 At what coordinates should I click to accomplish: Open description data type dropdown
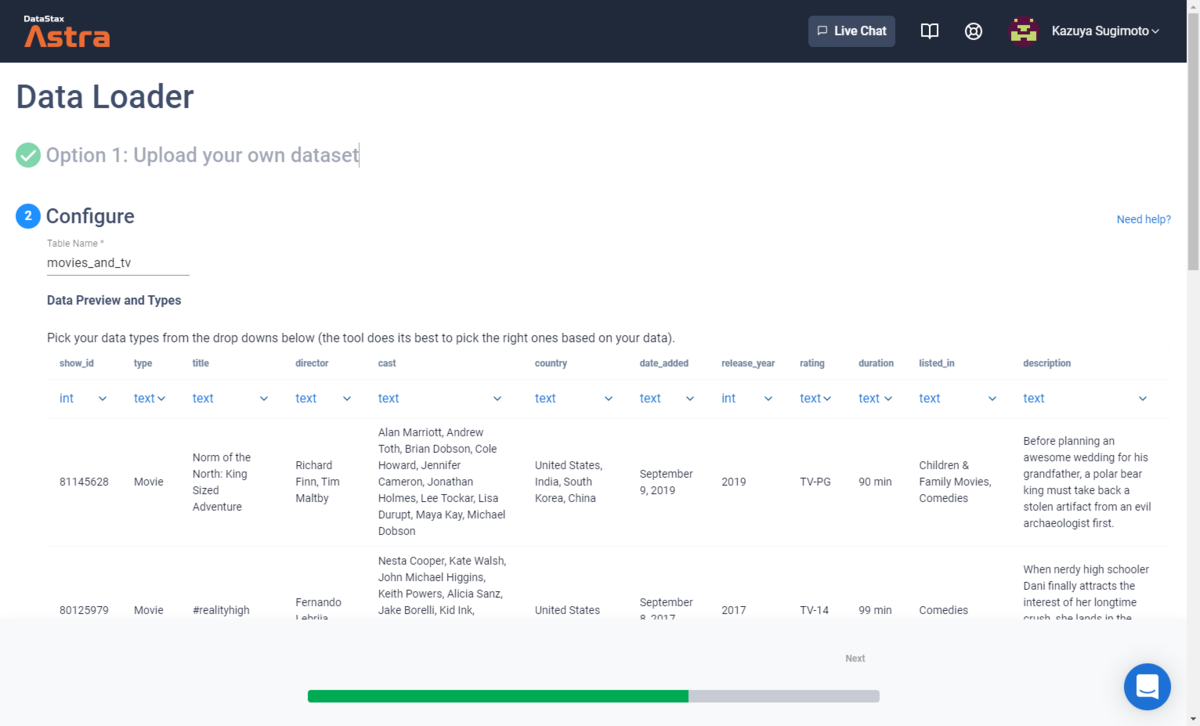pos(1085,398)
